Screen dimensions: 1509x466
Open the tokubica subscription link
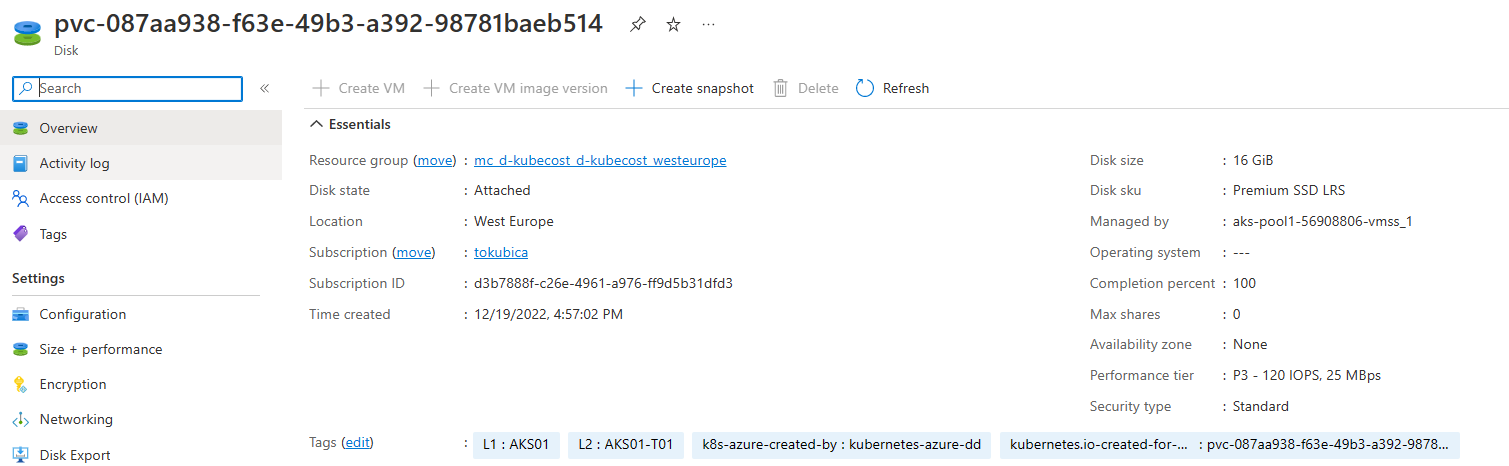point(501,252)
